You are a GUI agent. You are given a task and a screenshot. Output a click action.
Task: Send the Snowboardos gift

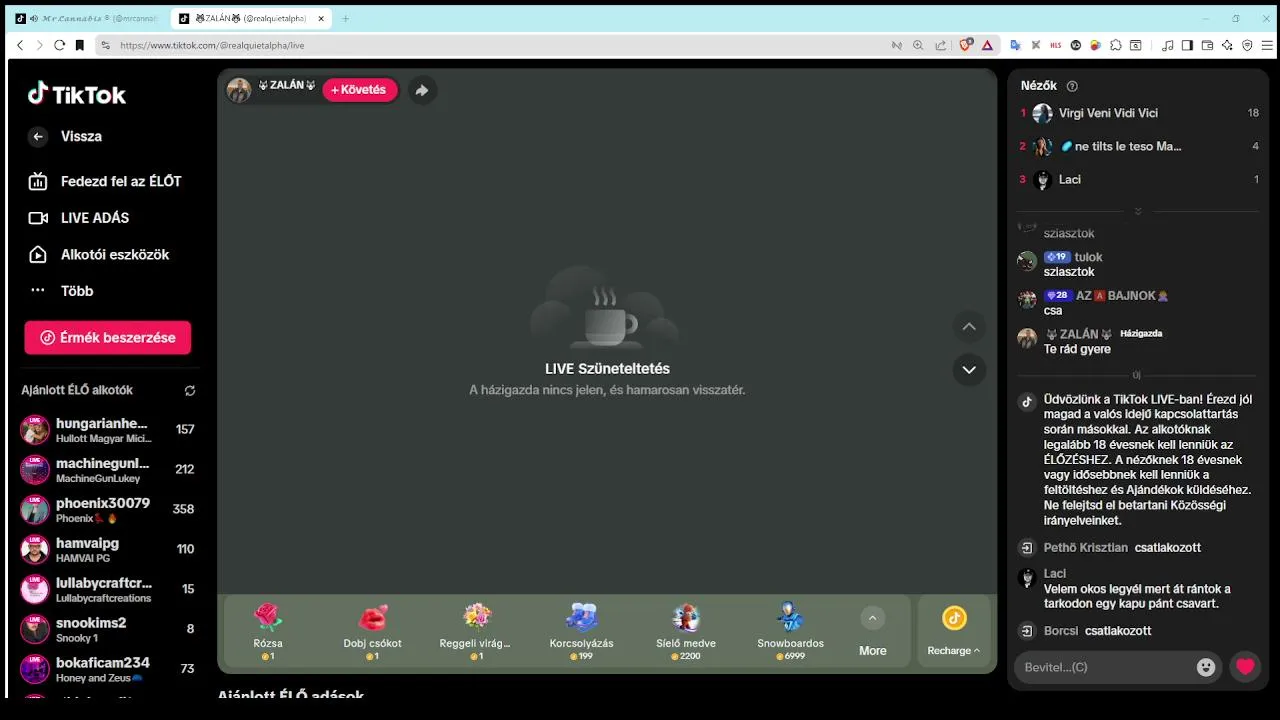(x=791, y=632)
